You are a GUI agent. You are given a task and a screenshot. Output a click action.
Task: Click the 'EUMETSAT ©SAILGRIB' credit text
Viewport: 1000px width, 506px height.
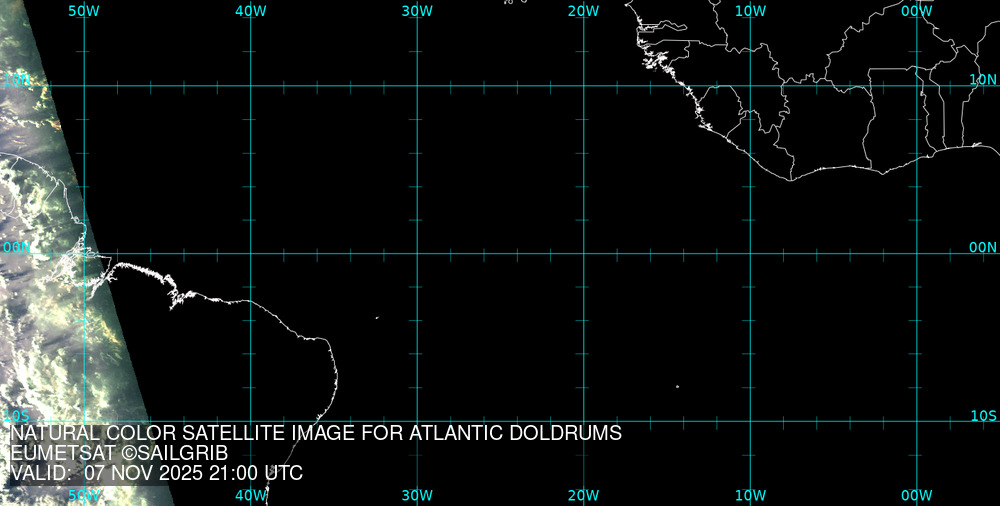118,454
